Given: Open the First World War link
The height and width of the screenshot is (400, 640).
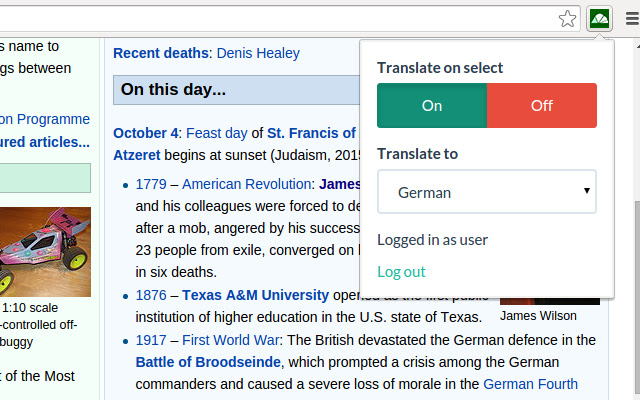Looking at the screenshot, I should [x=230, y=340].
